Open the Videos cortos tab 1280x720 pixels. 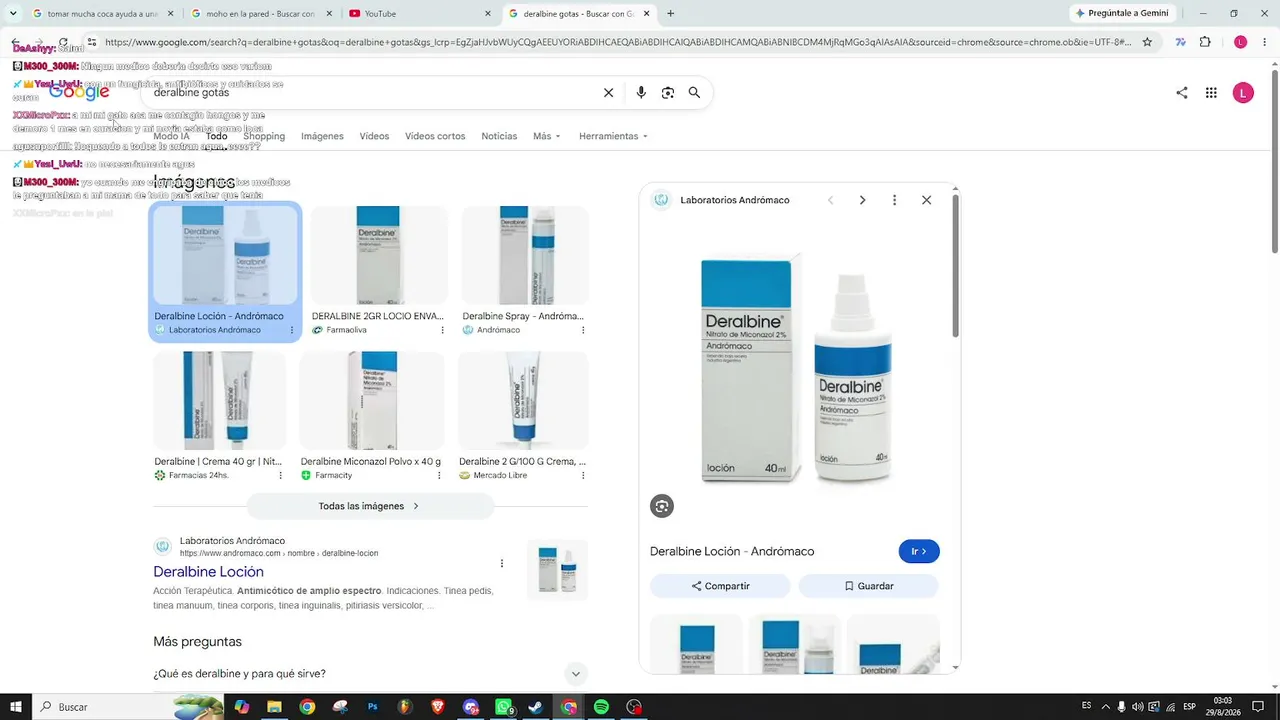[435, 136]
